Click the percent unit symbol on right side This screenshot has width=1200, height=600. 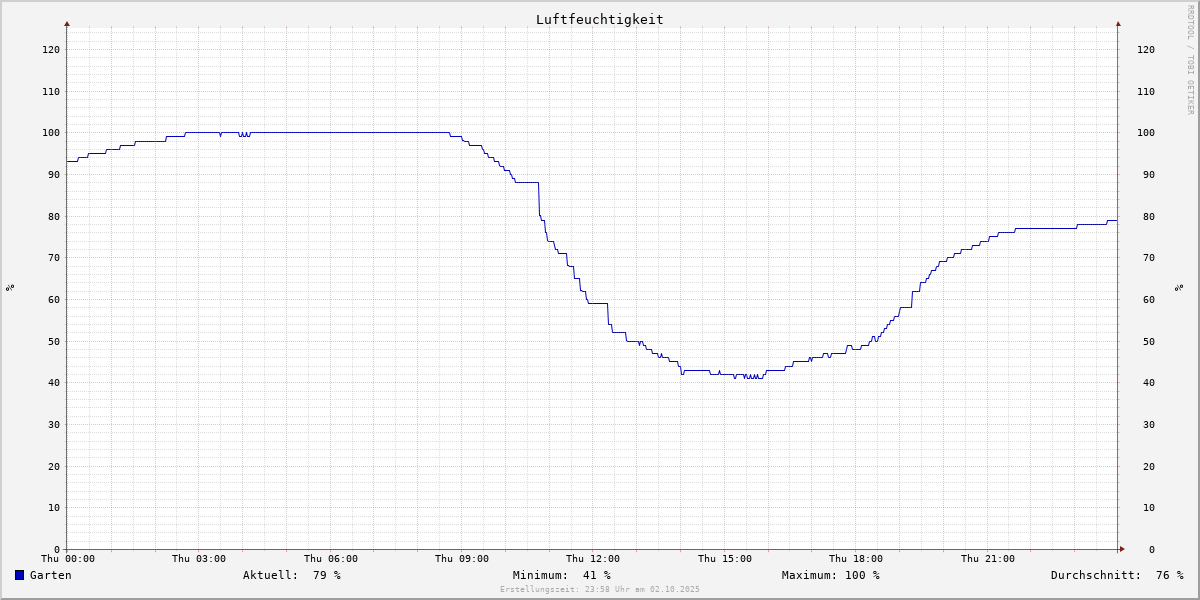point(1179,288)
